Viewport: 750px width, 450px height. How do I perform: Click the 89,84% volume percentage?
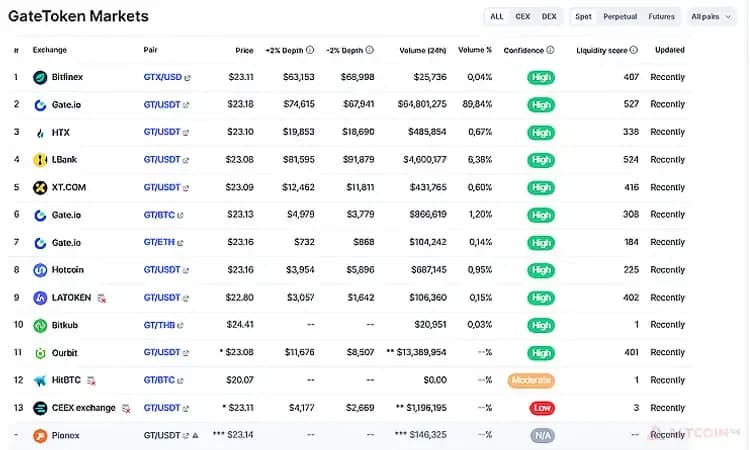(477, 104)
